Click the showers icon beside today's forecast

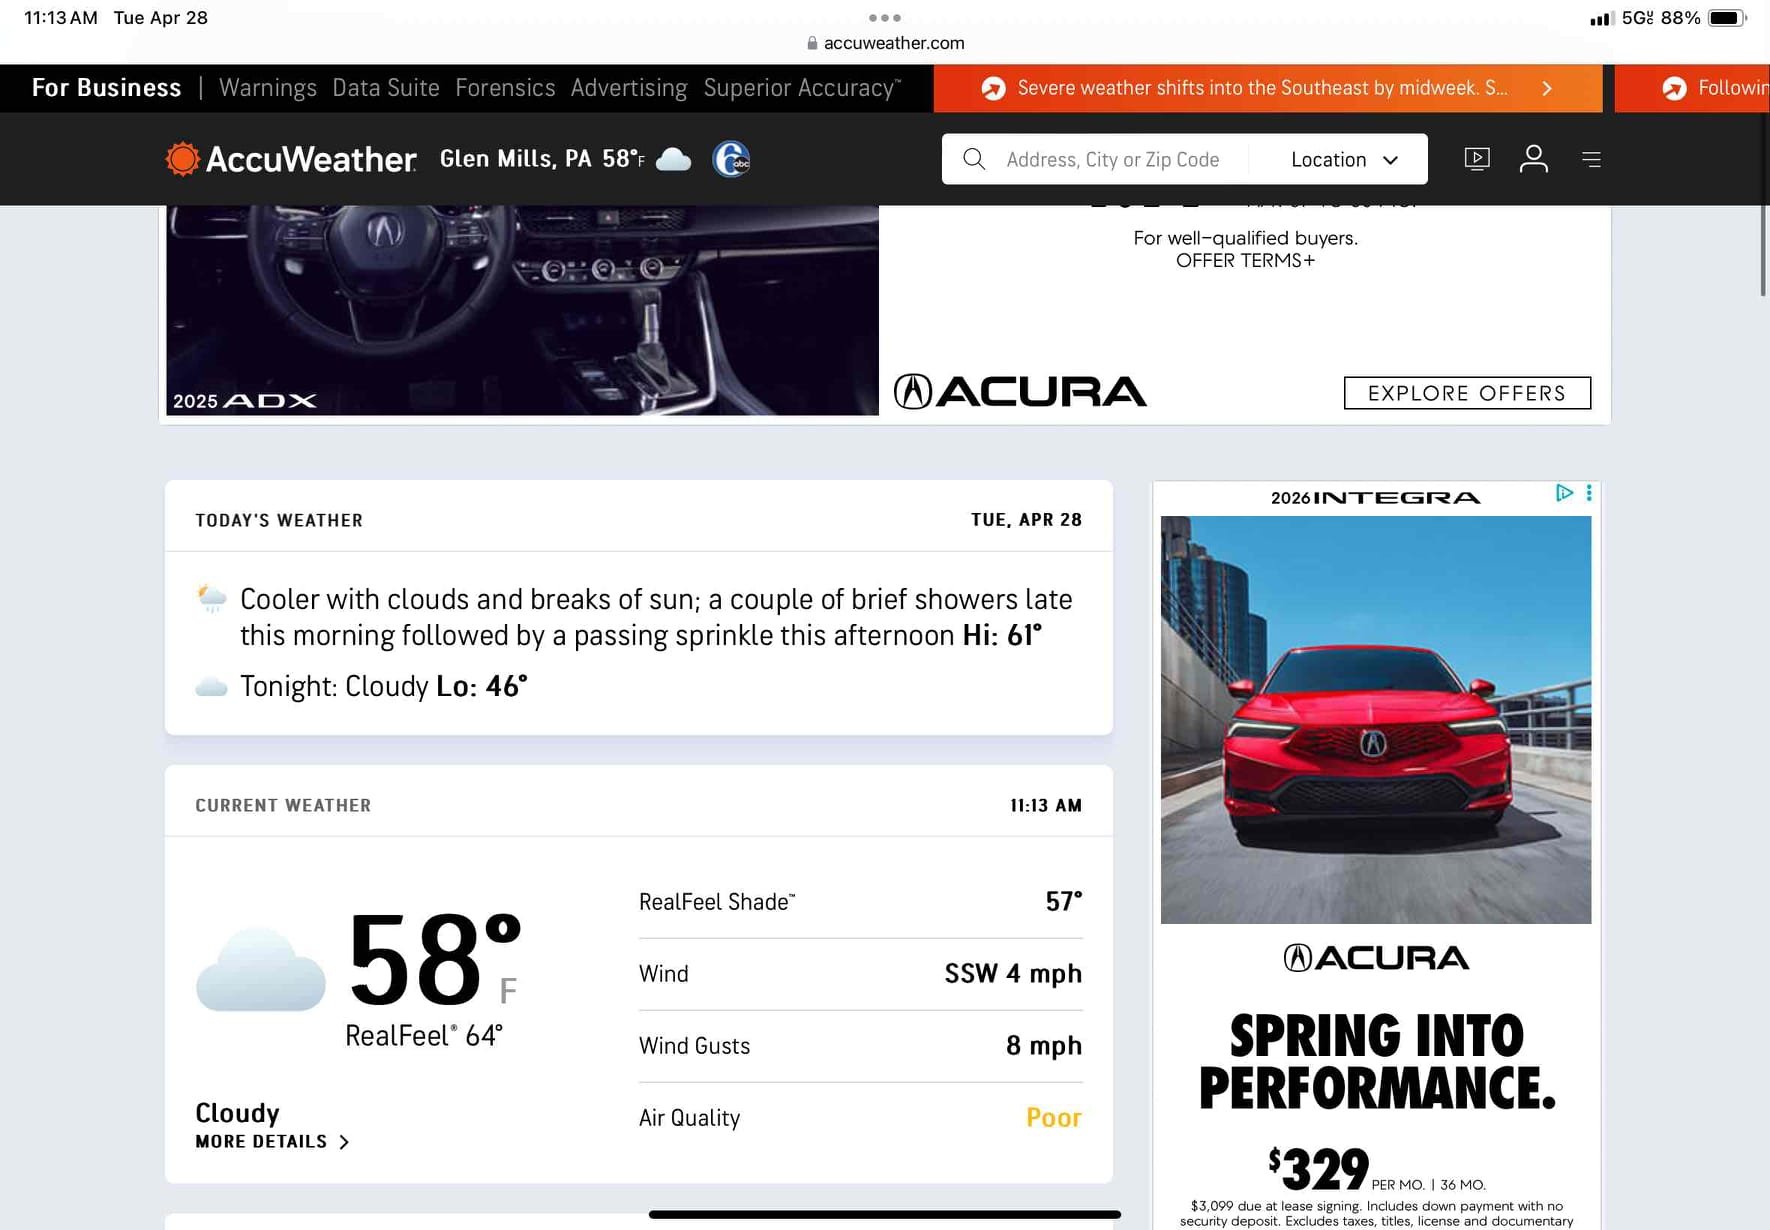coord(212,599)
